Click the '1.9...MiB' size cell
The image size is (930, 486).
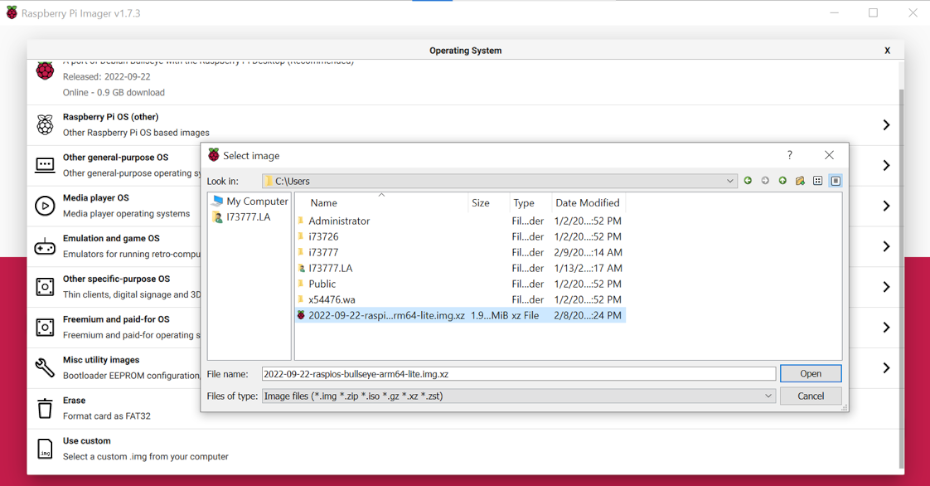(489, 315)
